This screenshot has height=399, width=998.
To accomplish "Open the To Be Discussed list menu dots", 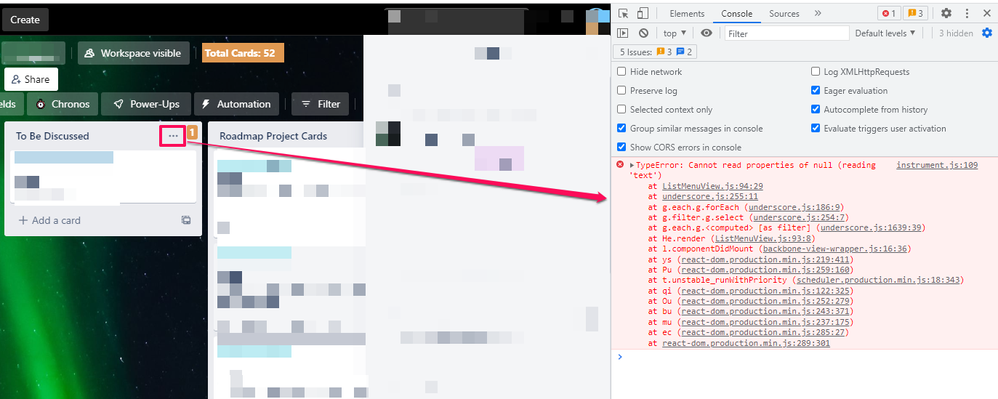I will (x=173, y=136).
